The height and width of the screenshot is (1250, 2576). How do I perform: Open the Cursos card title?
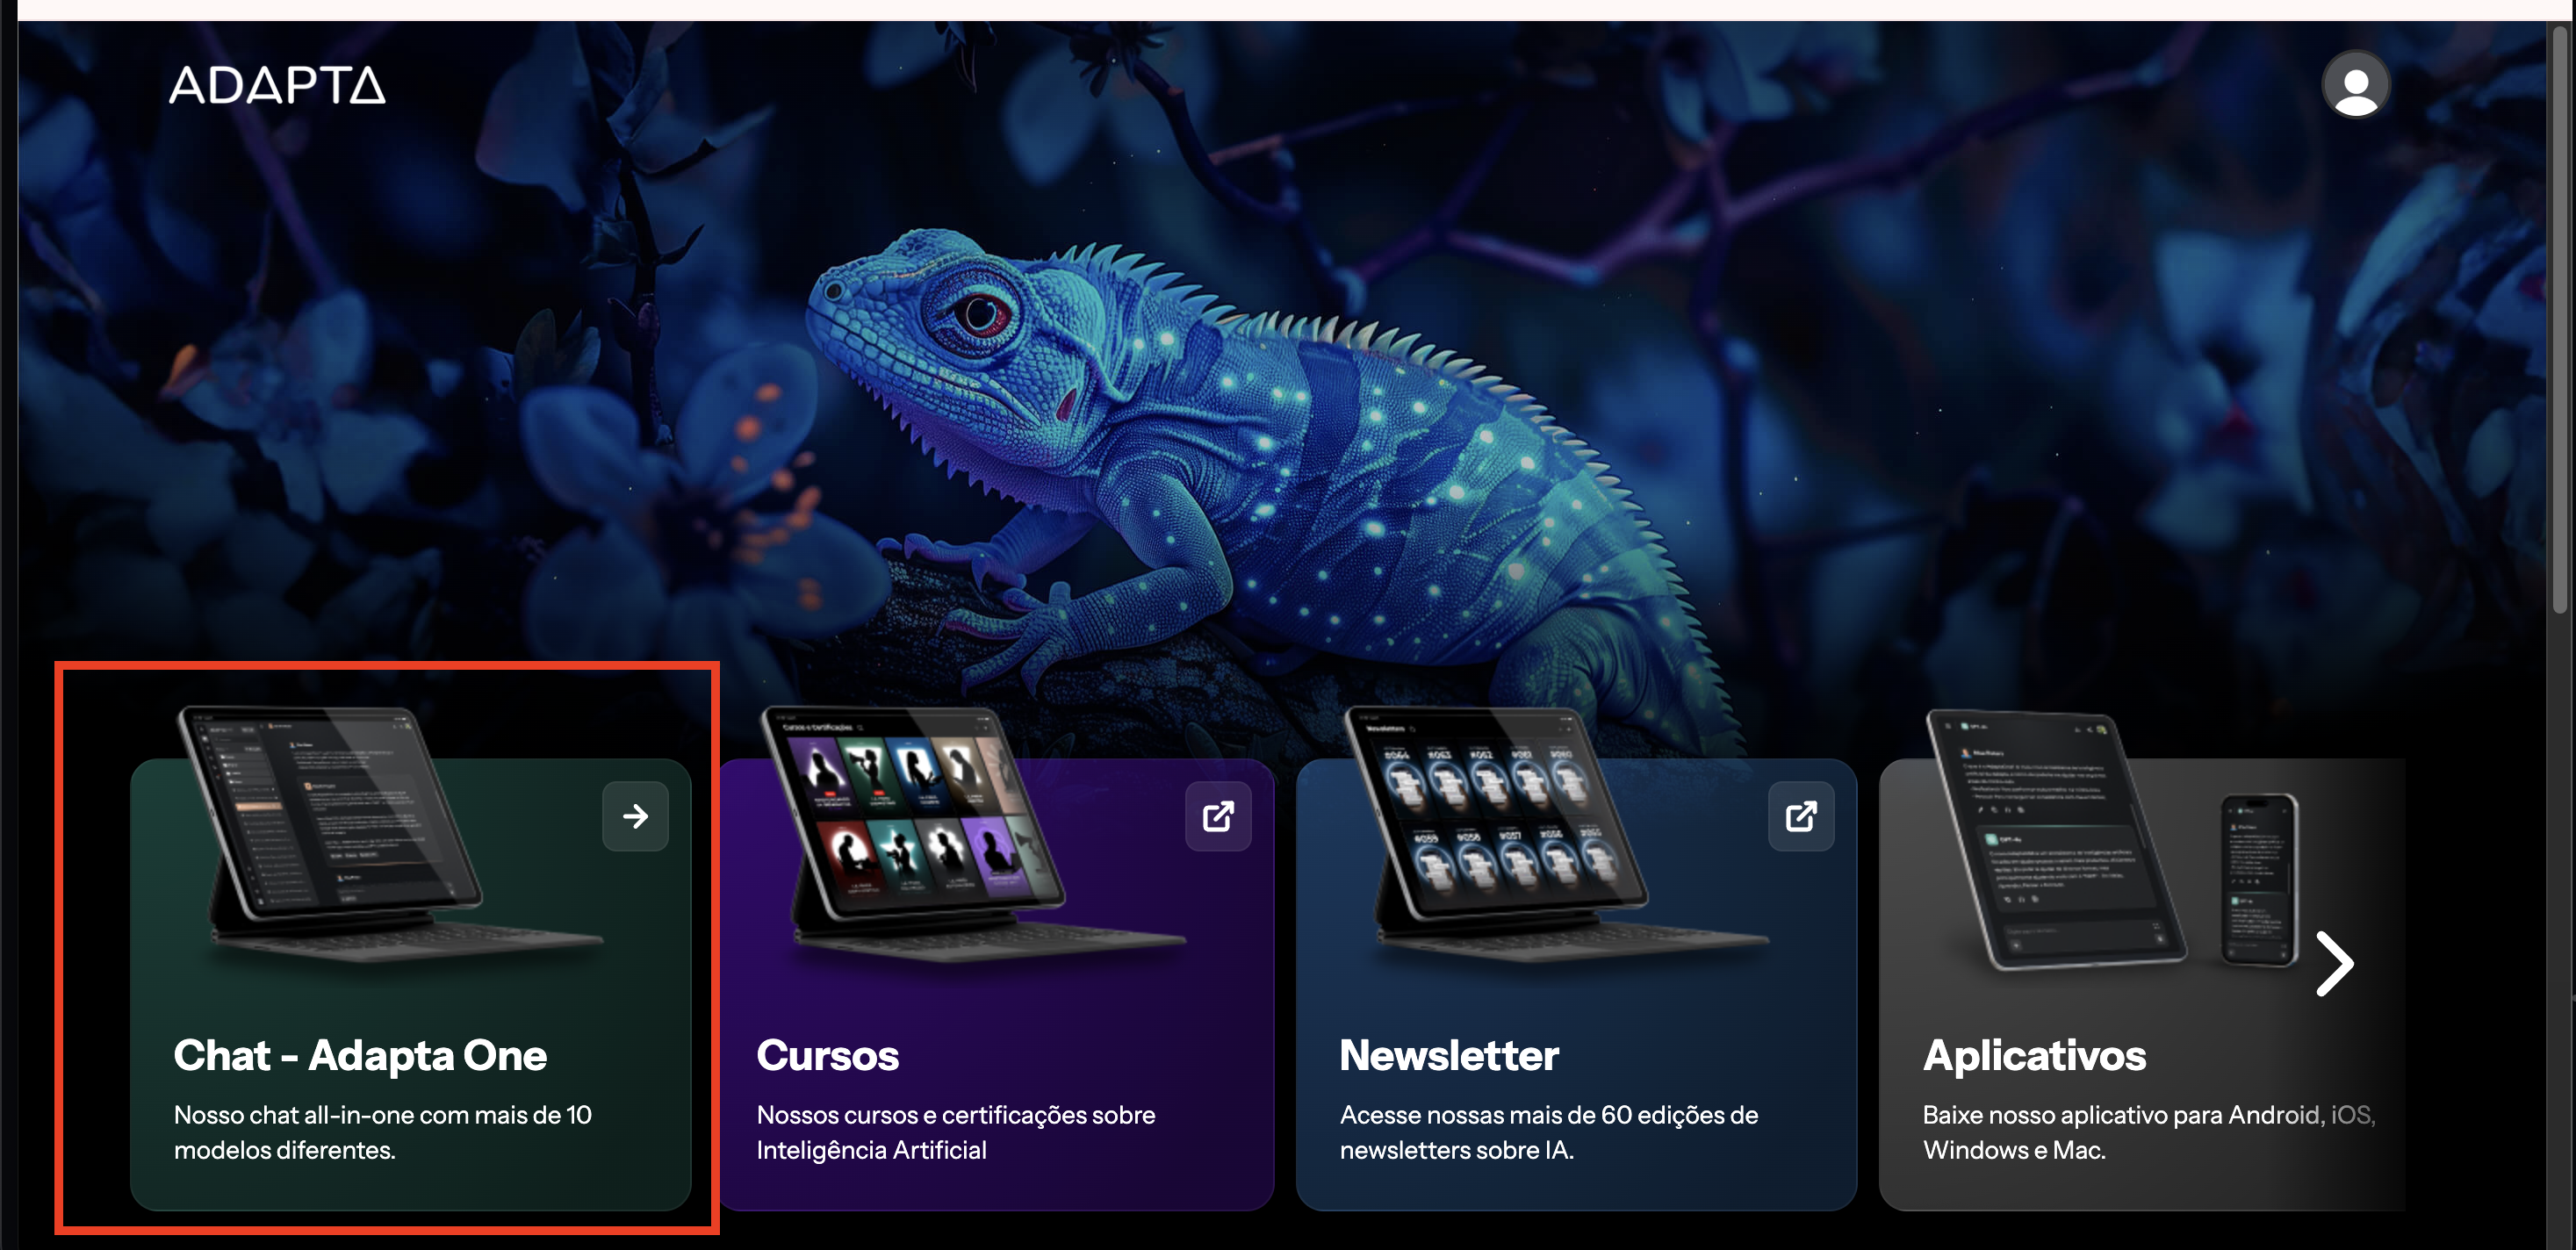coord(827,1055)
